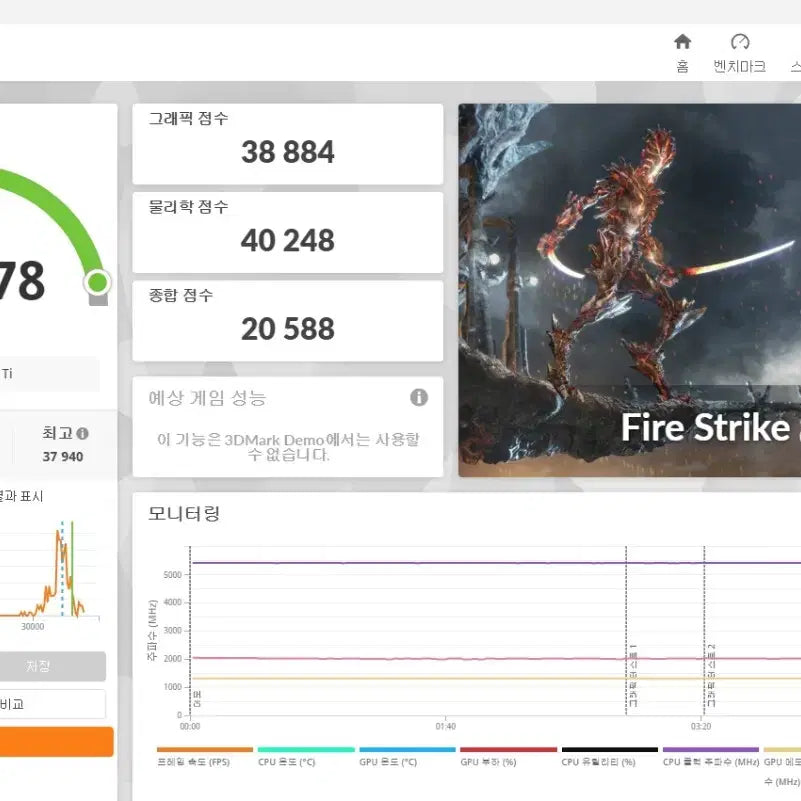Screen dimensions: 801x801
Task: Click the green gauge end knob
Action: (97, 282)
